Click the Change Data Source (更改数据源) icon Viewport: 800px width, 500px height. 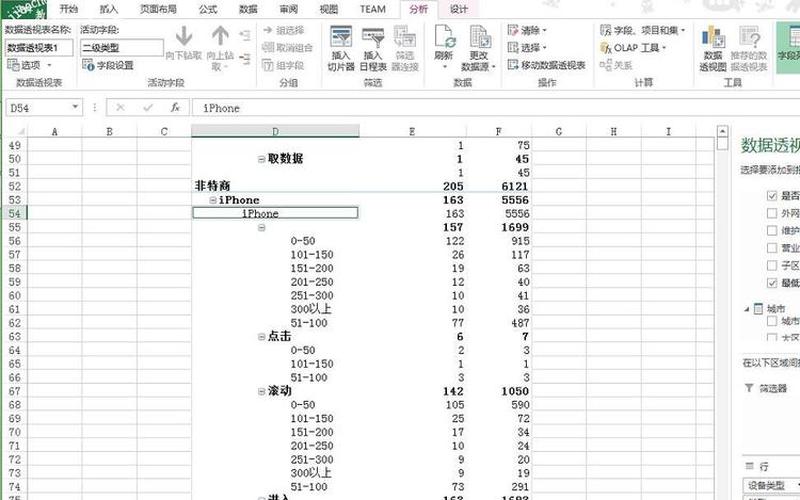pyautogui.click(x=479, y=37)
